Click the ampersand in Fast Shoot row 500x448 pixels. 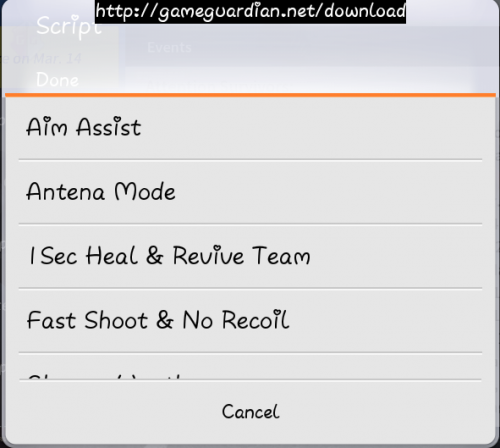(x=165, y=320)
